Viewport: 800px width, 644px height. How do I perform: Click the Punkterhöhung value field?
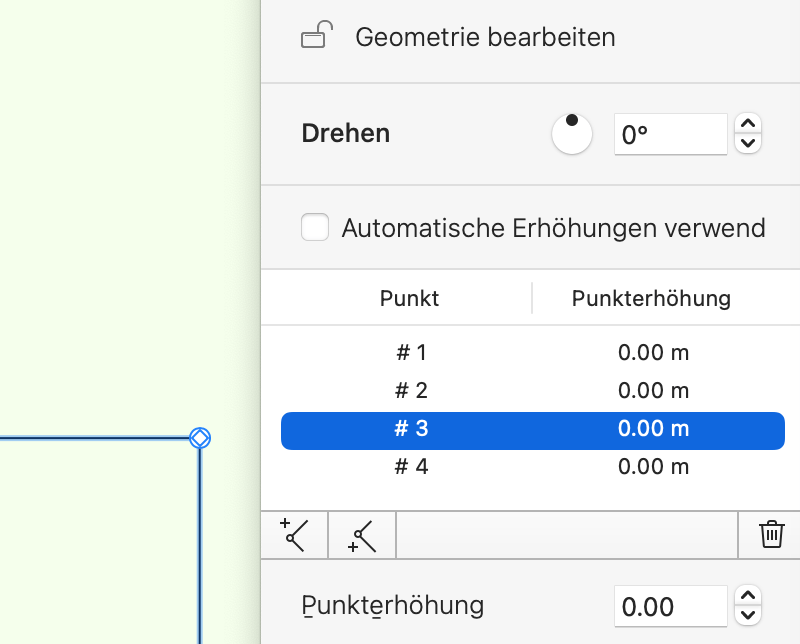pyautogui.click(x=670, y=606)
